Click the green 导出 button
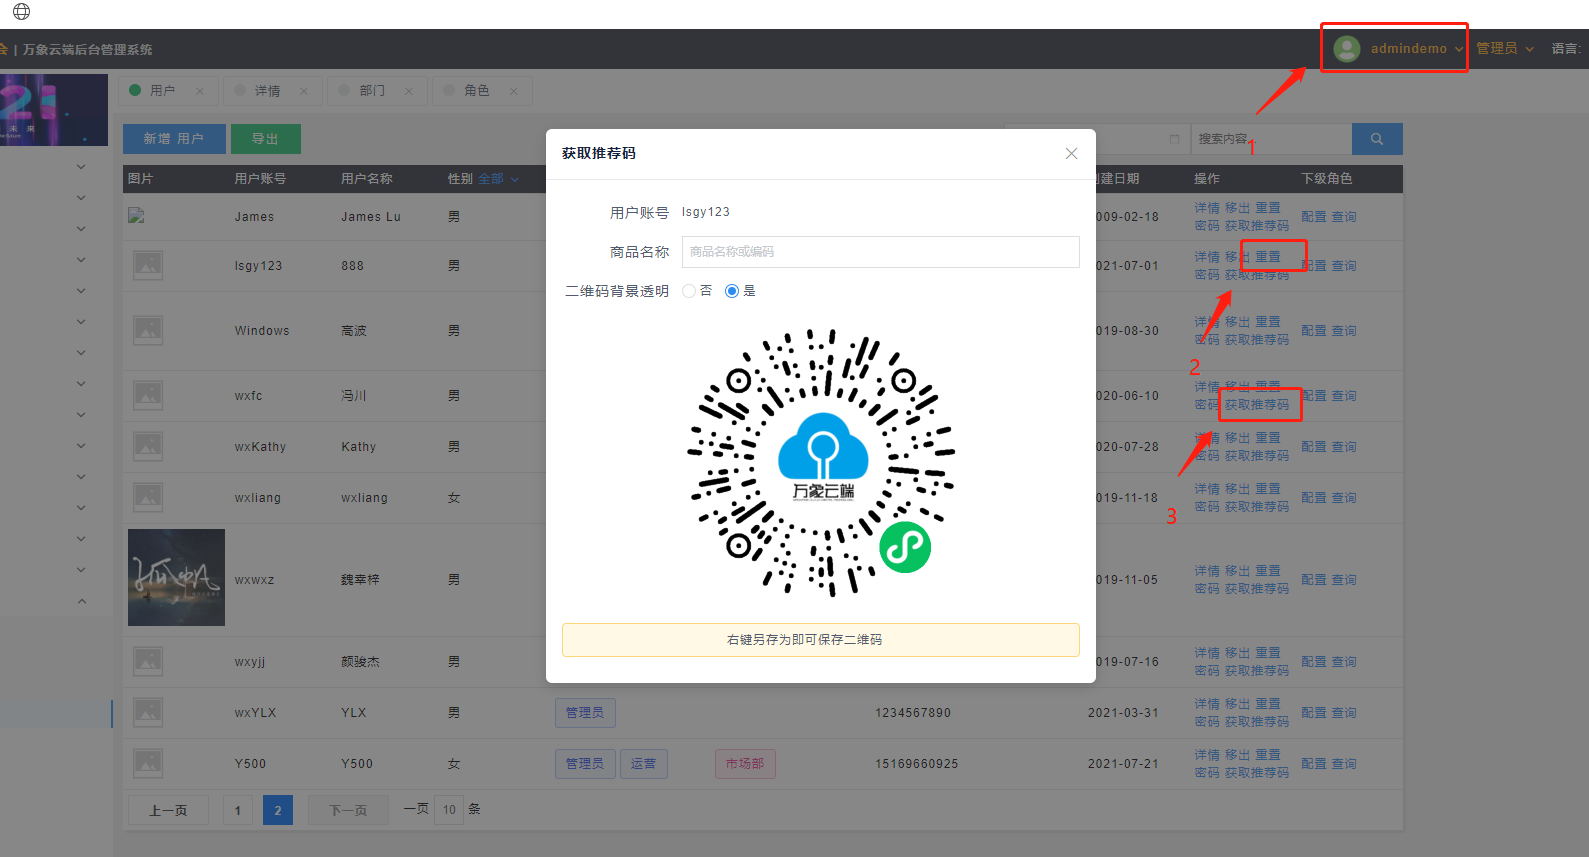 pos(265,139)
